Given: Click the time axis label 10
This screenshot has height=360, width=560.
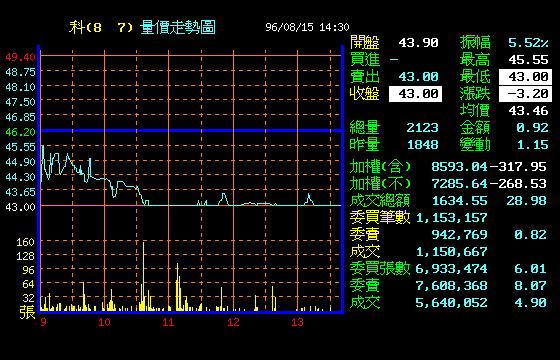Looking at the screenshot, I should click(104, 322).
